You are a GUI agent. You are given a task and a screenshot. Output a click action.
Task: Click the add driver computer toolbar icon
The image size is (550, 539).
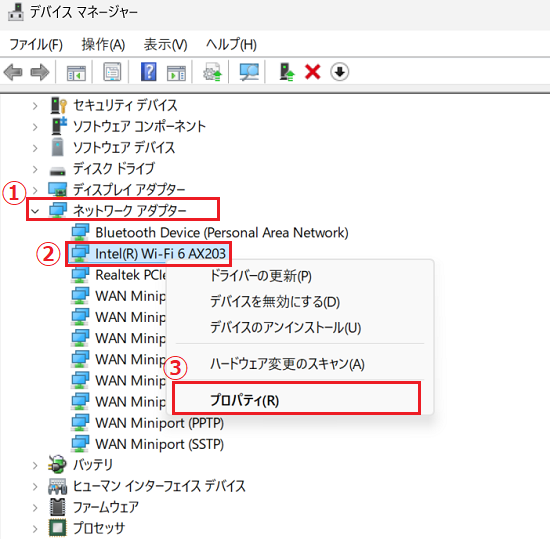pos(287,72)
